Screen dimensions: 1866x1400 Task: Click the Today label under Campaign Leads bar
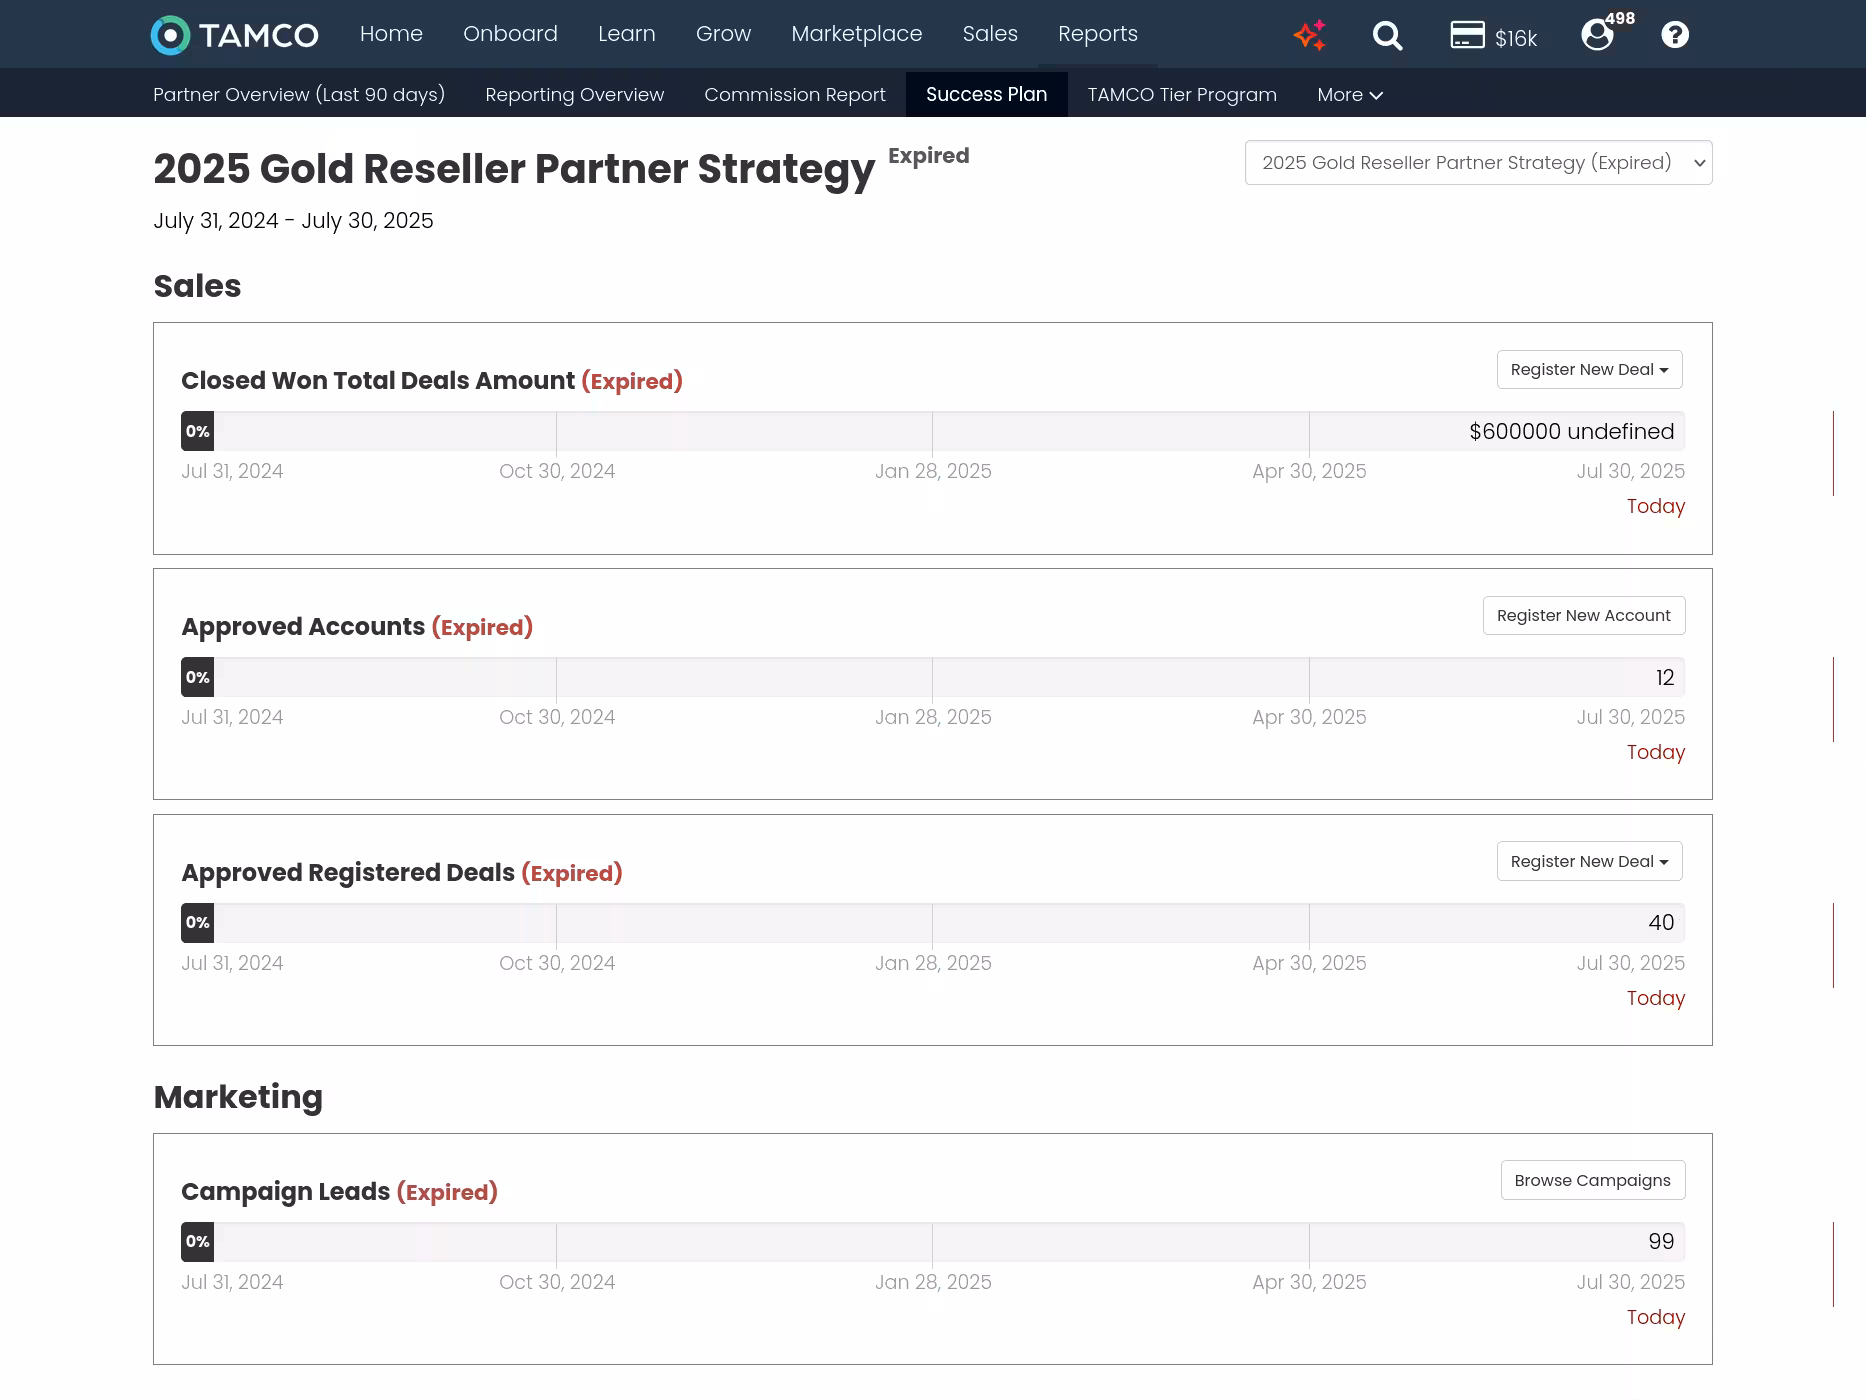1655,1318
